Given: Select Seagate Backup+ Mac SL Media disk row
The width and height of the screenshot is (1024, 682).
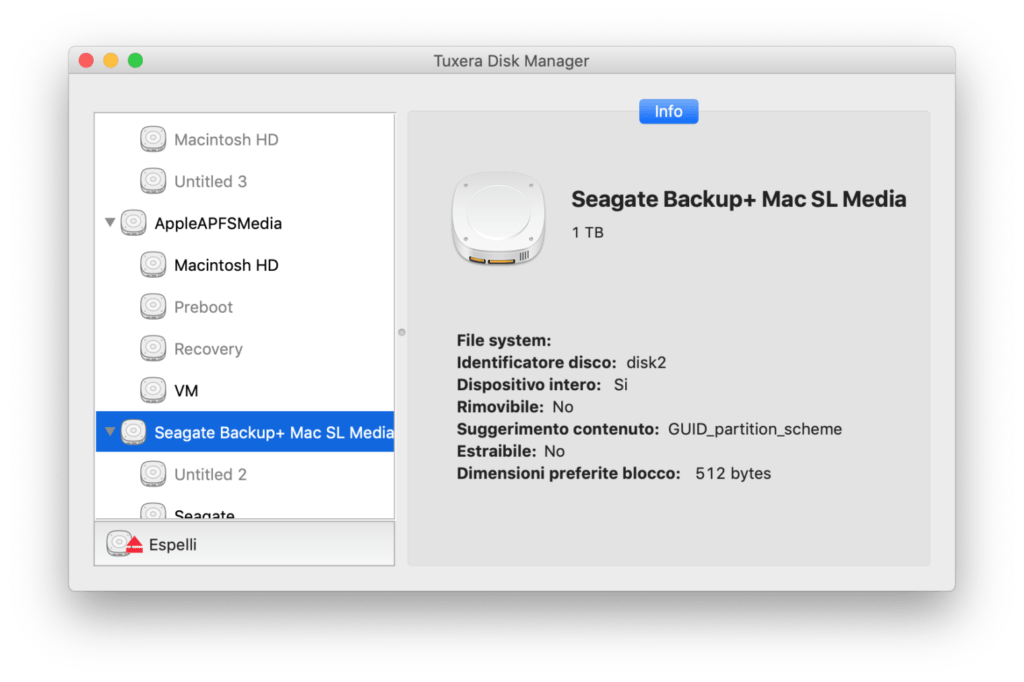Looking at the screenshot, I should point(245,432).
